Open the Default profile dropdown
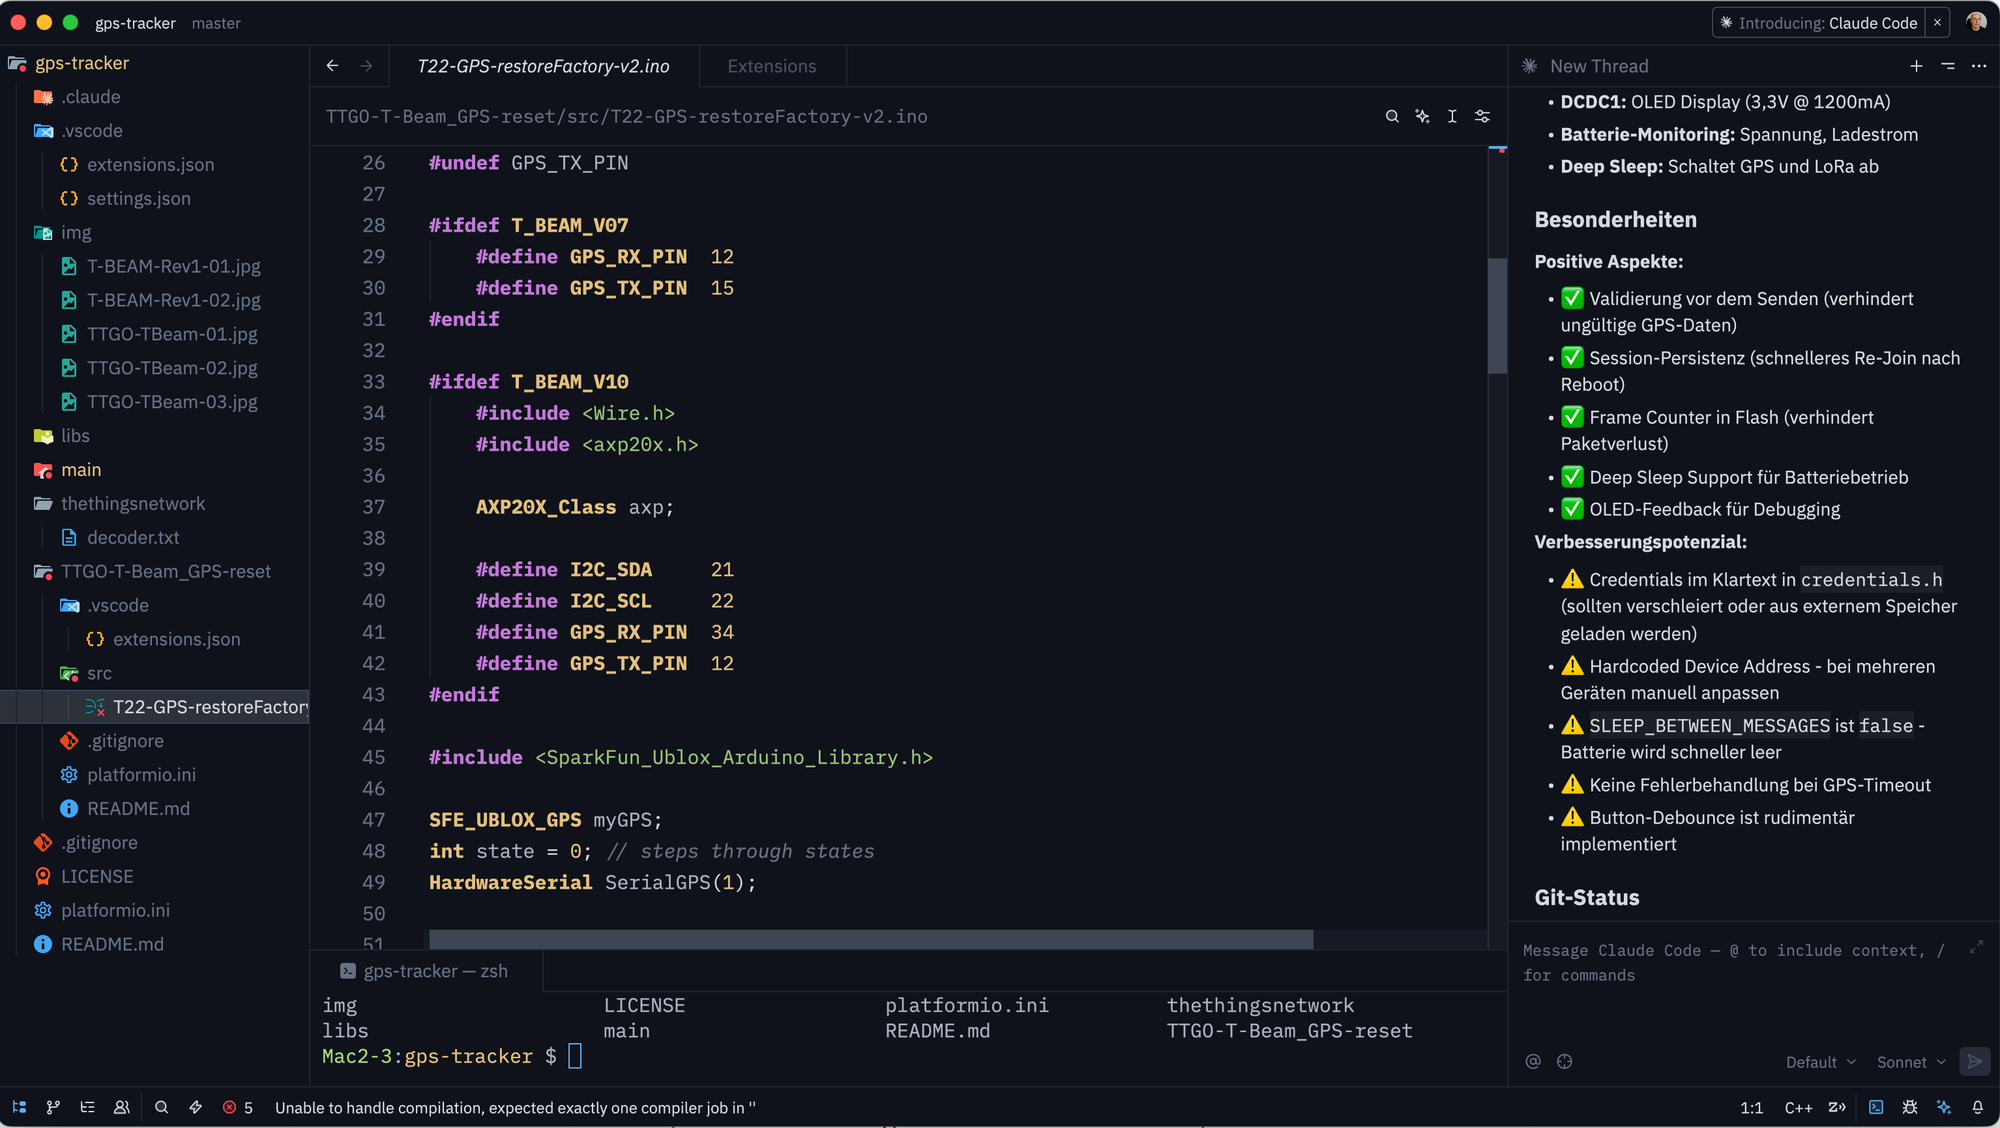2000x1128 pixels. [1820, 1062]
